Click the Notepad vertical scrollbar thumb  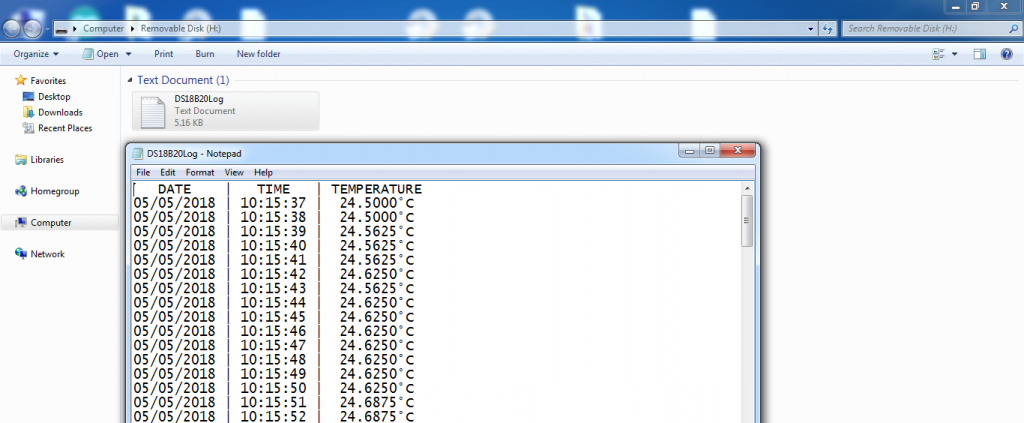pos(748,221)
